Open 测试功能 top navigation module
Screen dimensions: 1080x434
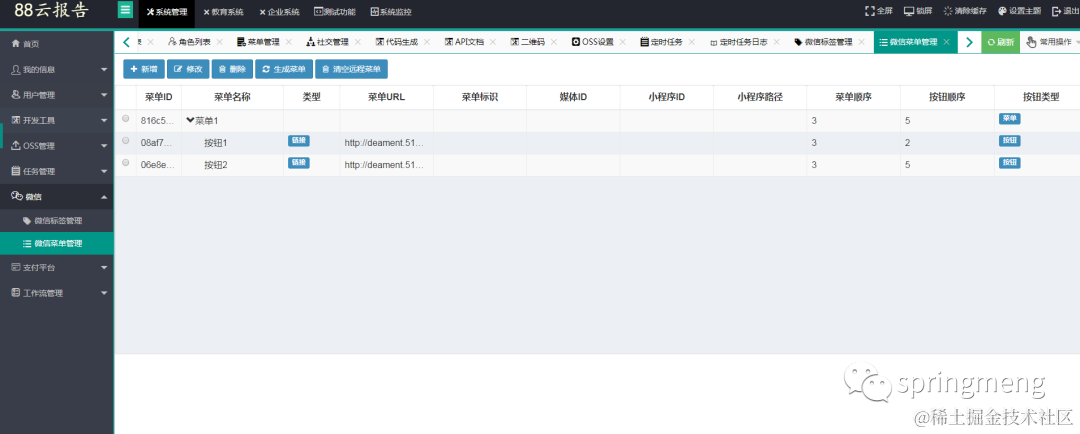click(335, 12)
